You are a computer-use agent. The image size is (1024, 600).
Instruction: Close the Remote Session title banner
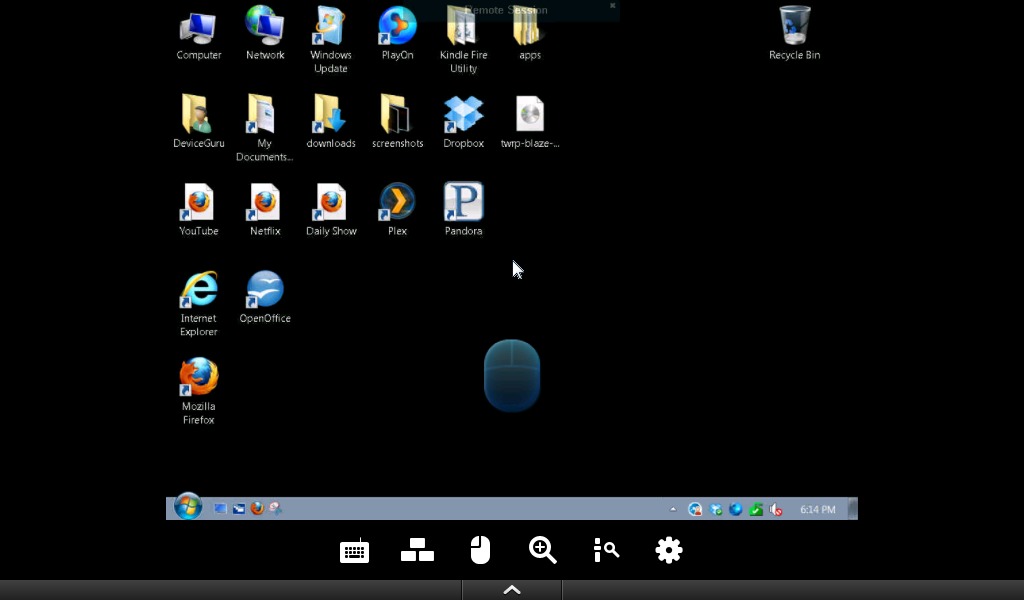[x=613, y=5]
